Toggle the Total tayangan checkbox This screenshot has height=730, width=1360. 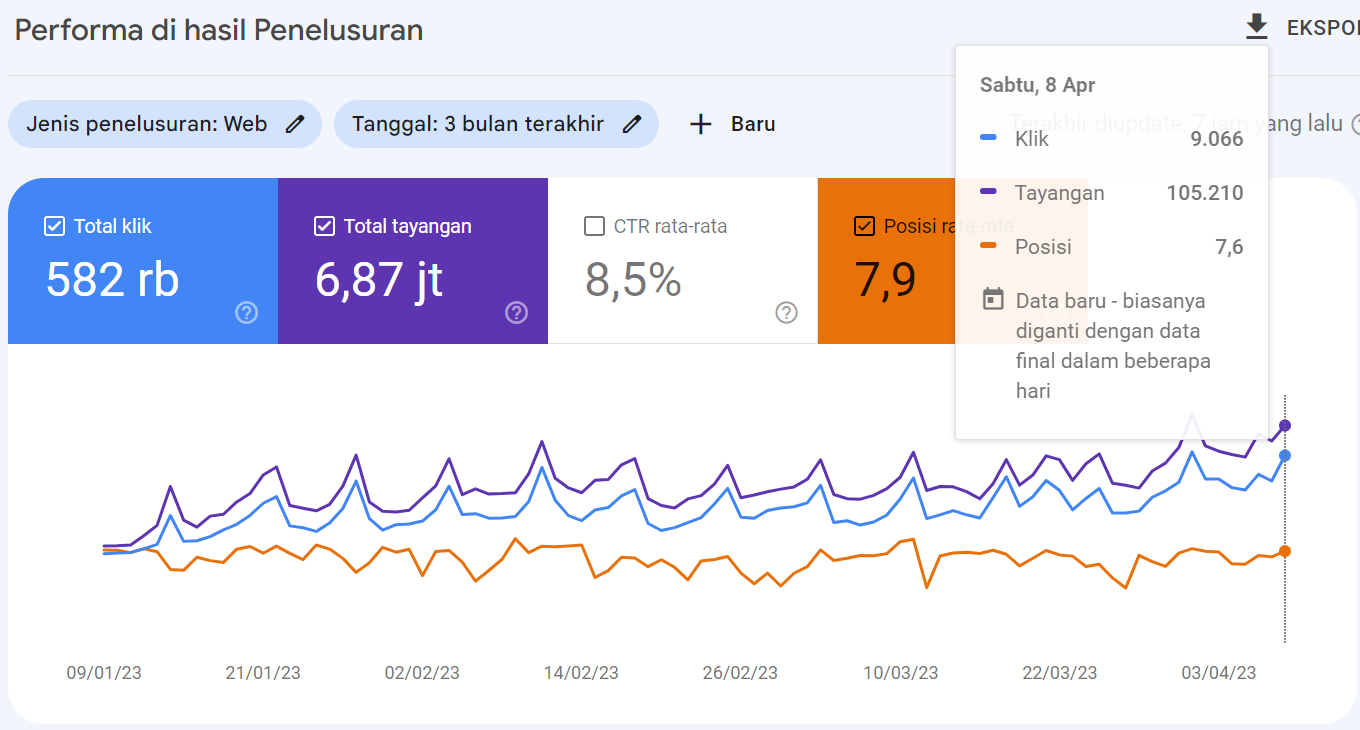(x=324, y=226)
